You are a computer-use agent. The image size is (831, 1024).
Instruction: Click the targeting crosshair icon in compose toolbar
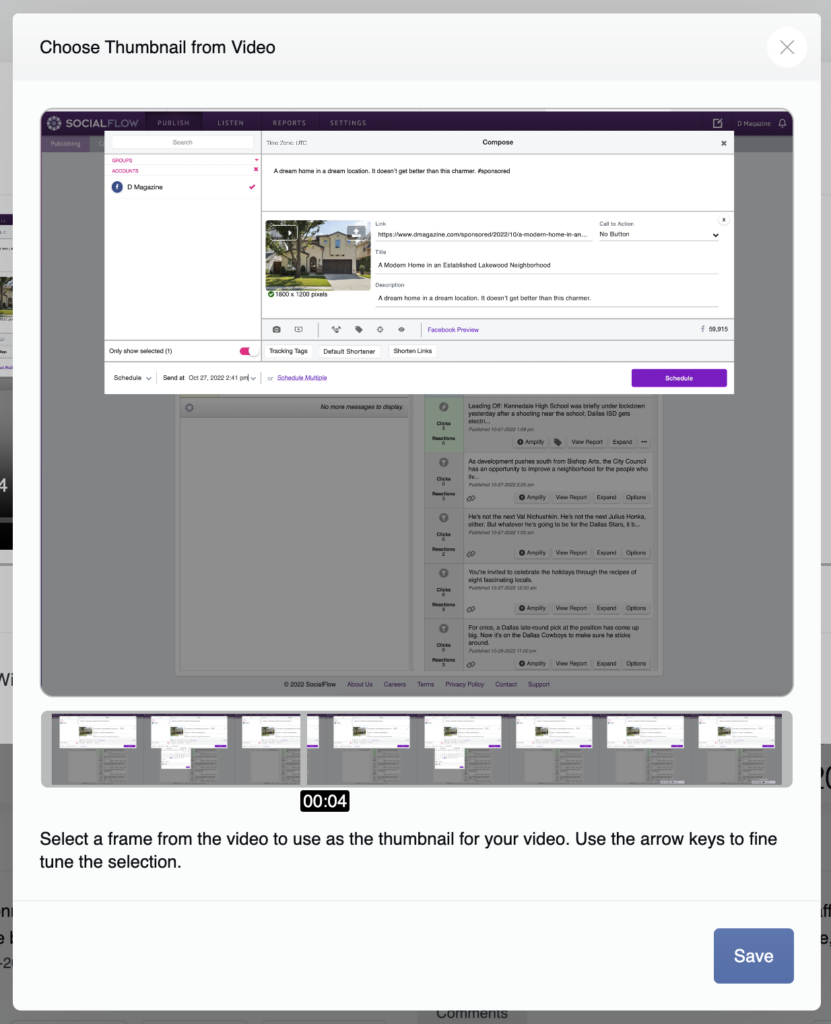coord(380,330)
